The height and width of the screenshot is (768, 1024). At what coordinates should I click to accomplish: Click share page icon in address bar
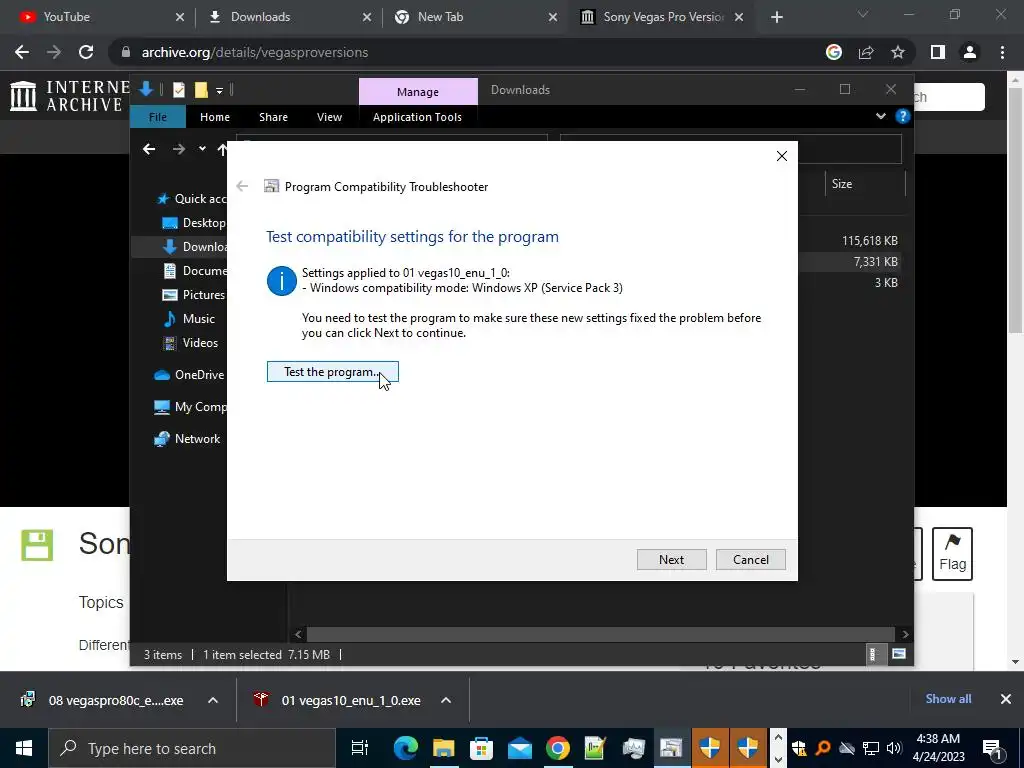(x=866, y=52)
